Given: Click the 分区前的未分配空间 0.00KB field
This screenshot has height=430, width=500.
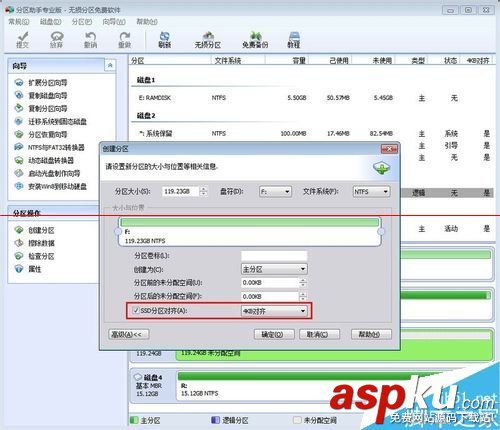Looking at the screenshot, I should (x=270, y=283).
